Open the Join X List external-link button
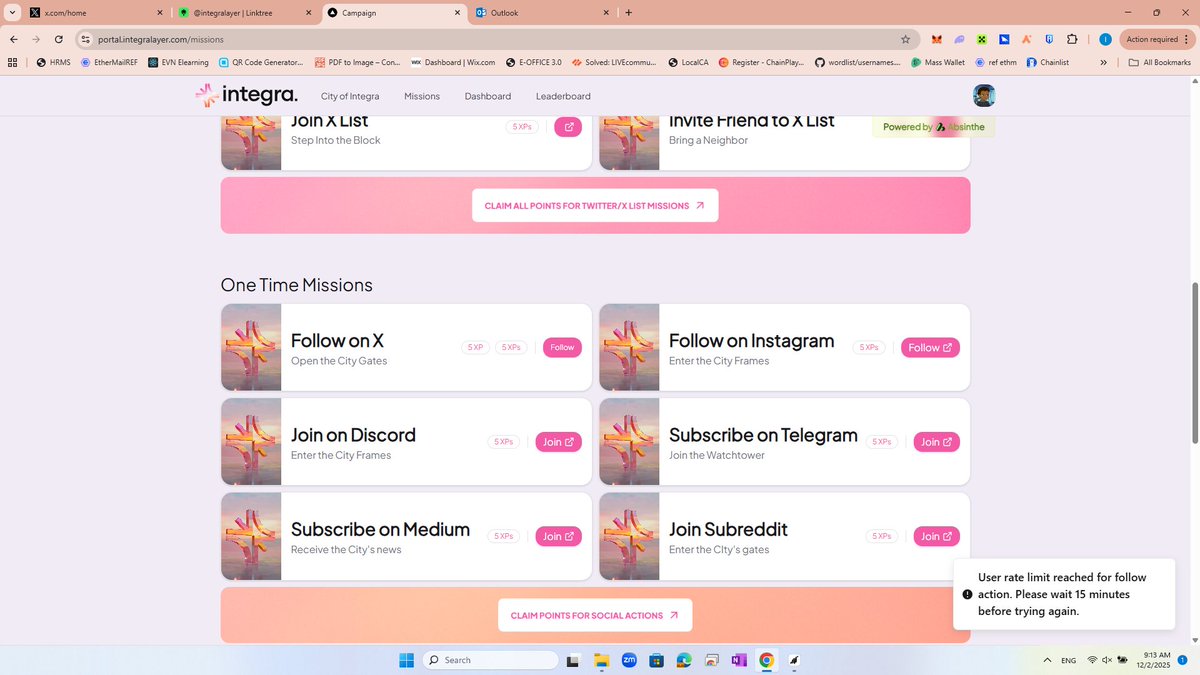Screen dimensions: 1200x675 (568, 127)
